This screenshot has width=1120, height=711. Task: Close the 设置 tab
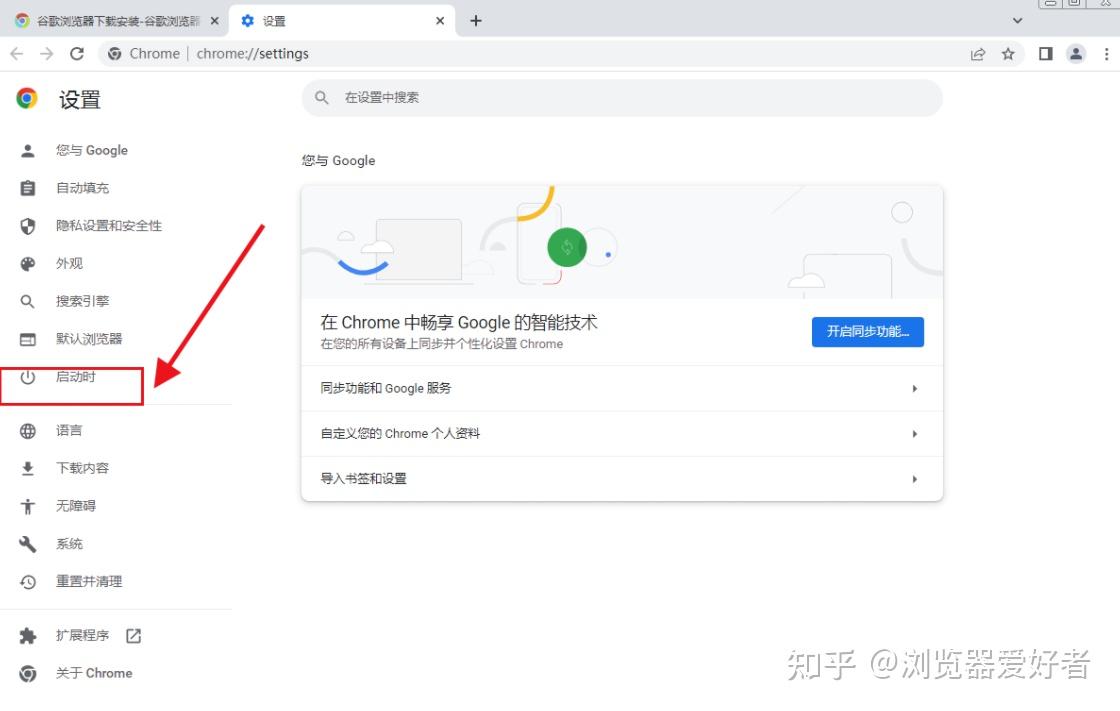tap(440, 21)
